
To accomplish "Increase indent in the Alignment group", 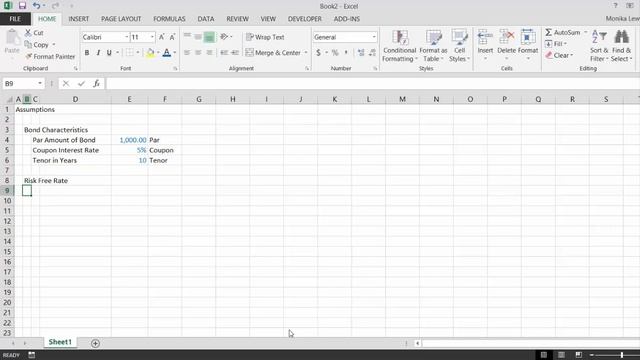I will click(235, 53).
